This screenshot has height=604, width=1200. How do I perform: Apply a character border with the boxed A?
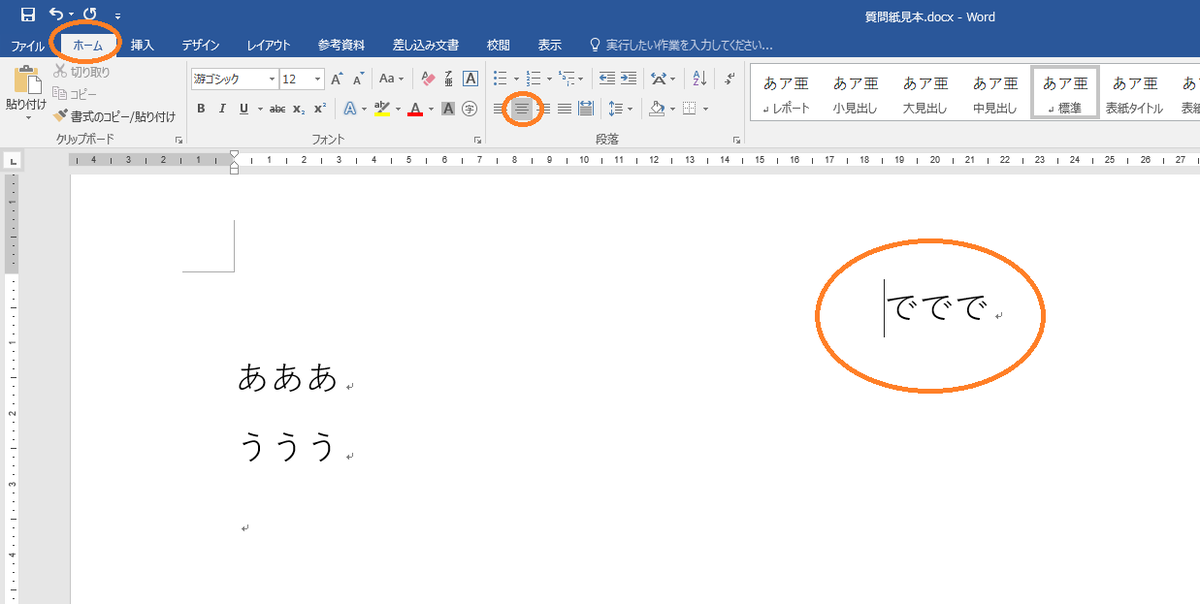click(x=468, y=79)
